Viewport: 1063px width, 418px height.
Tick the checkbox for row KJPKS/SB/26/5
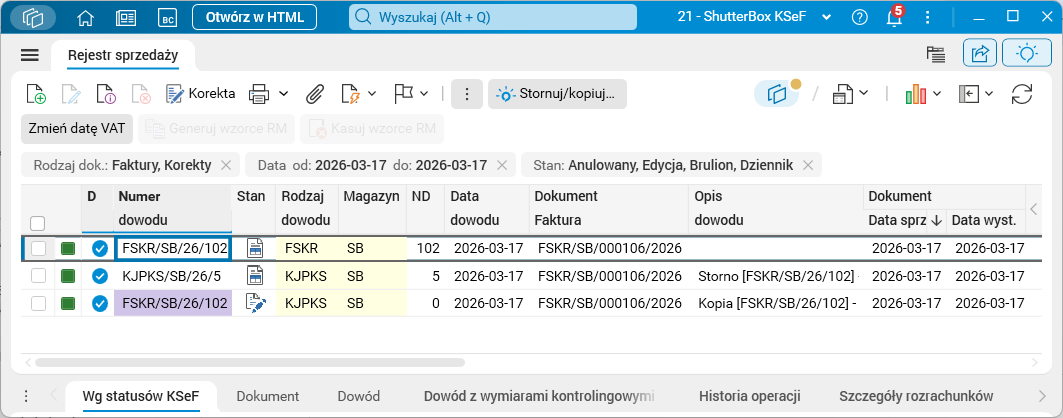pos(38,276)
